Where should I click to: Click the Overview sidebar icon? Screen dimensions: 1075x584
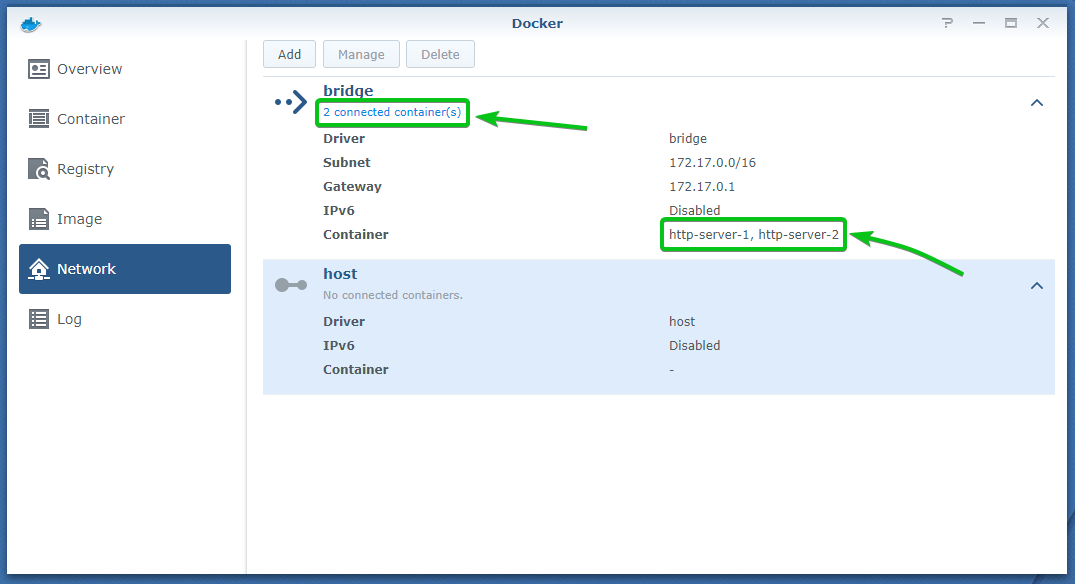click(x=38, y=69)
